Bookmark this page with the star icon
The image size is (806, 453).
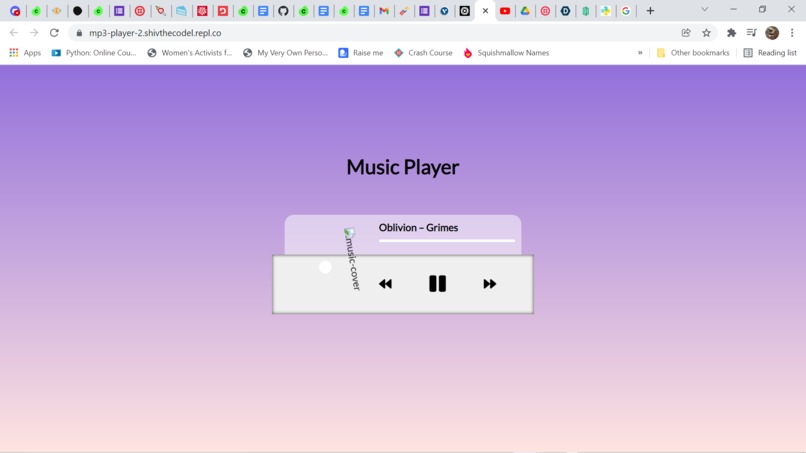706,32
